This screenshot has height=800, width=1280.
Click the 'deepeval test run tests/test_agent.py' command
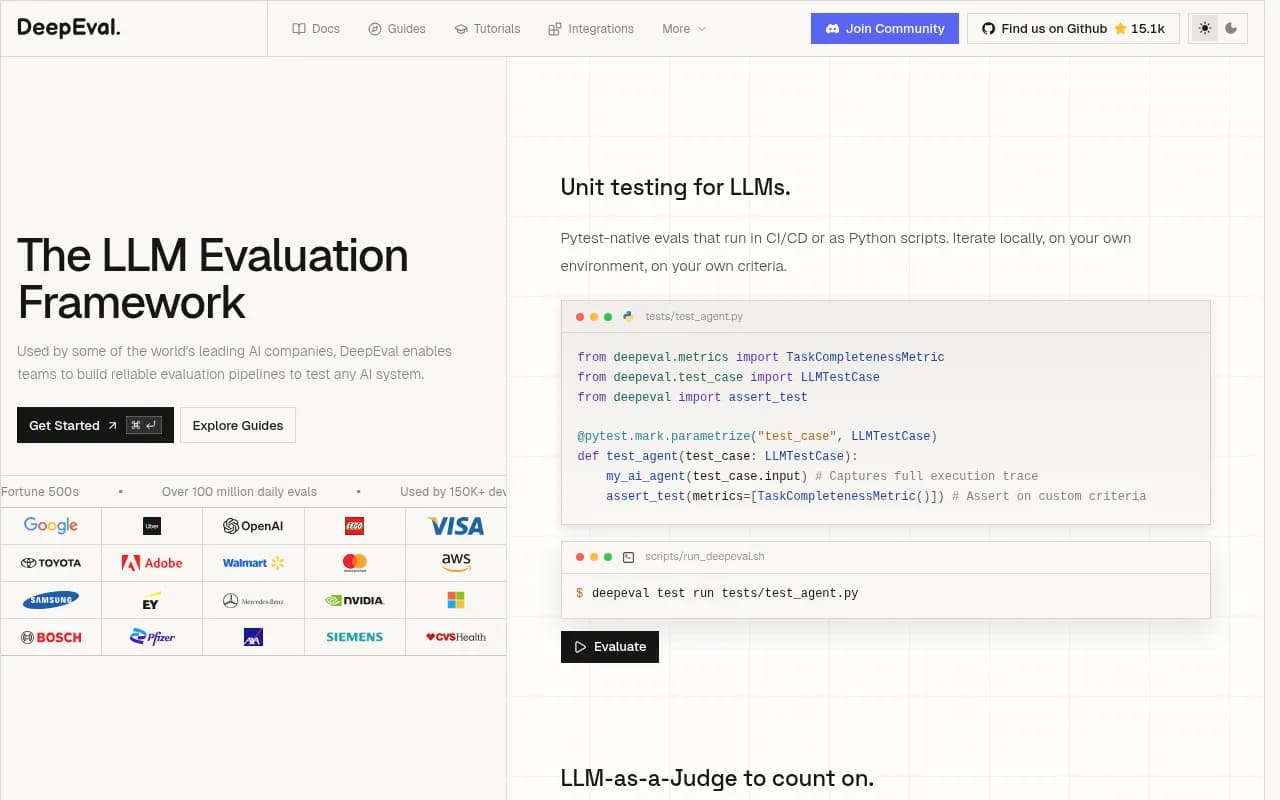point(725,593)
